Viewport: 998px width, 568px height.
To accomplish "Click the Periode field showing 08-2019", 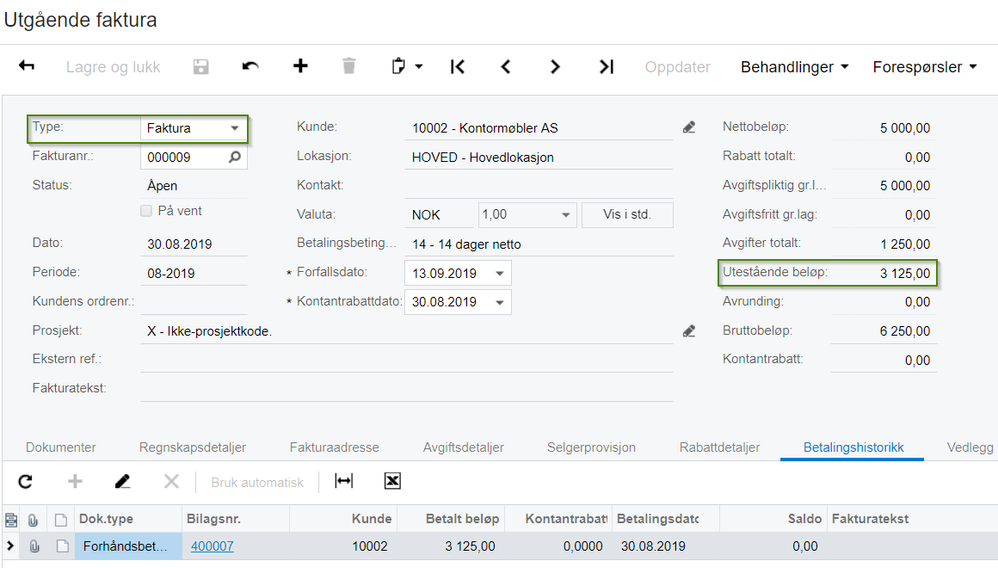I will (193, 273).
